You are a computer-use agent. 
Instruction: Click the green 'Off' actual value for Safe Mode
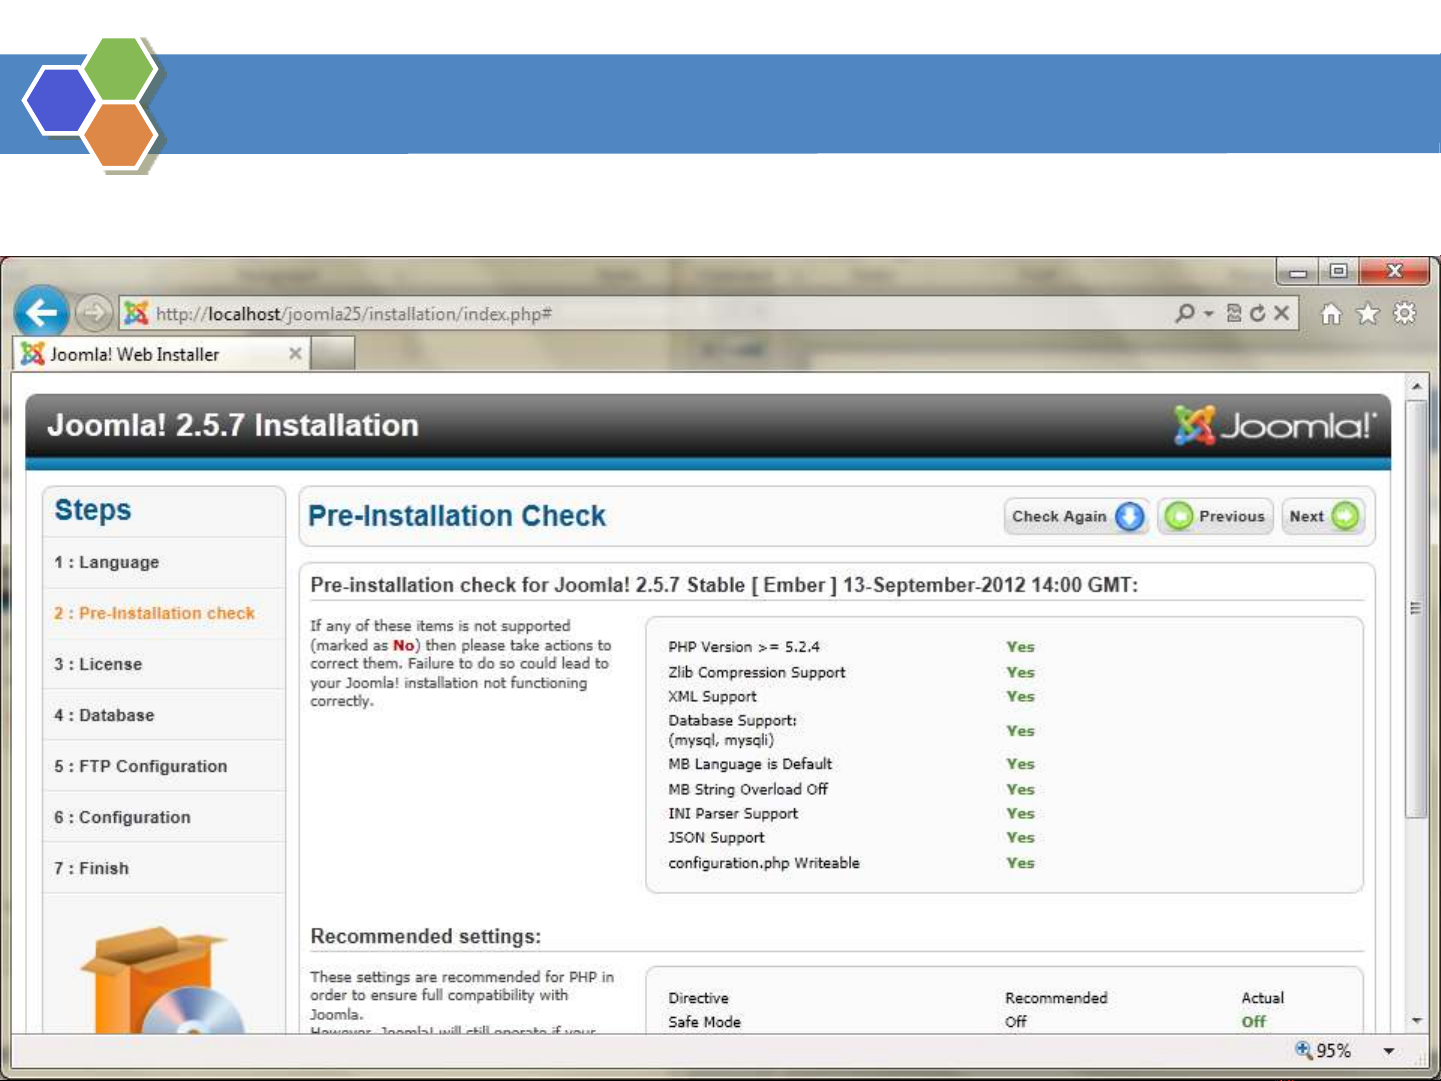1253,1022
